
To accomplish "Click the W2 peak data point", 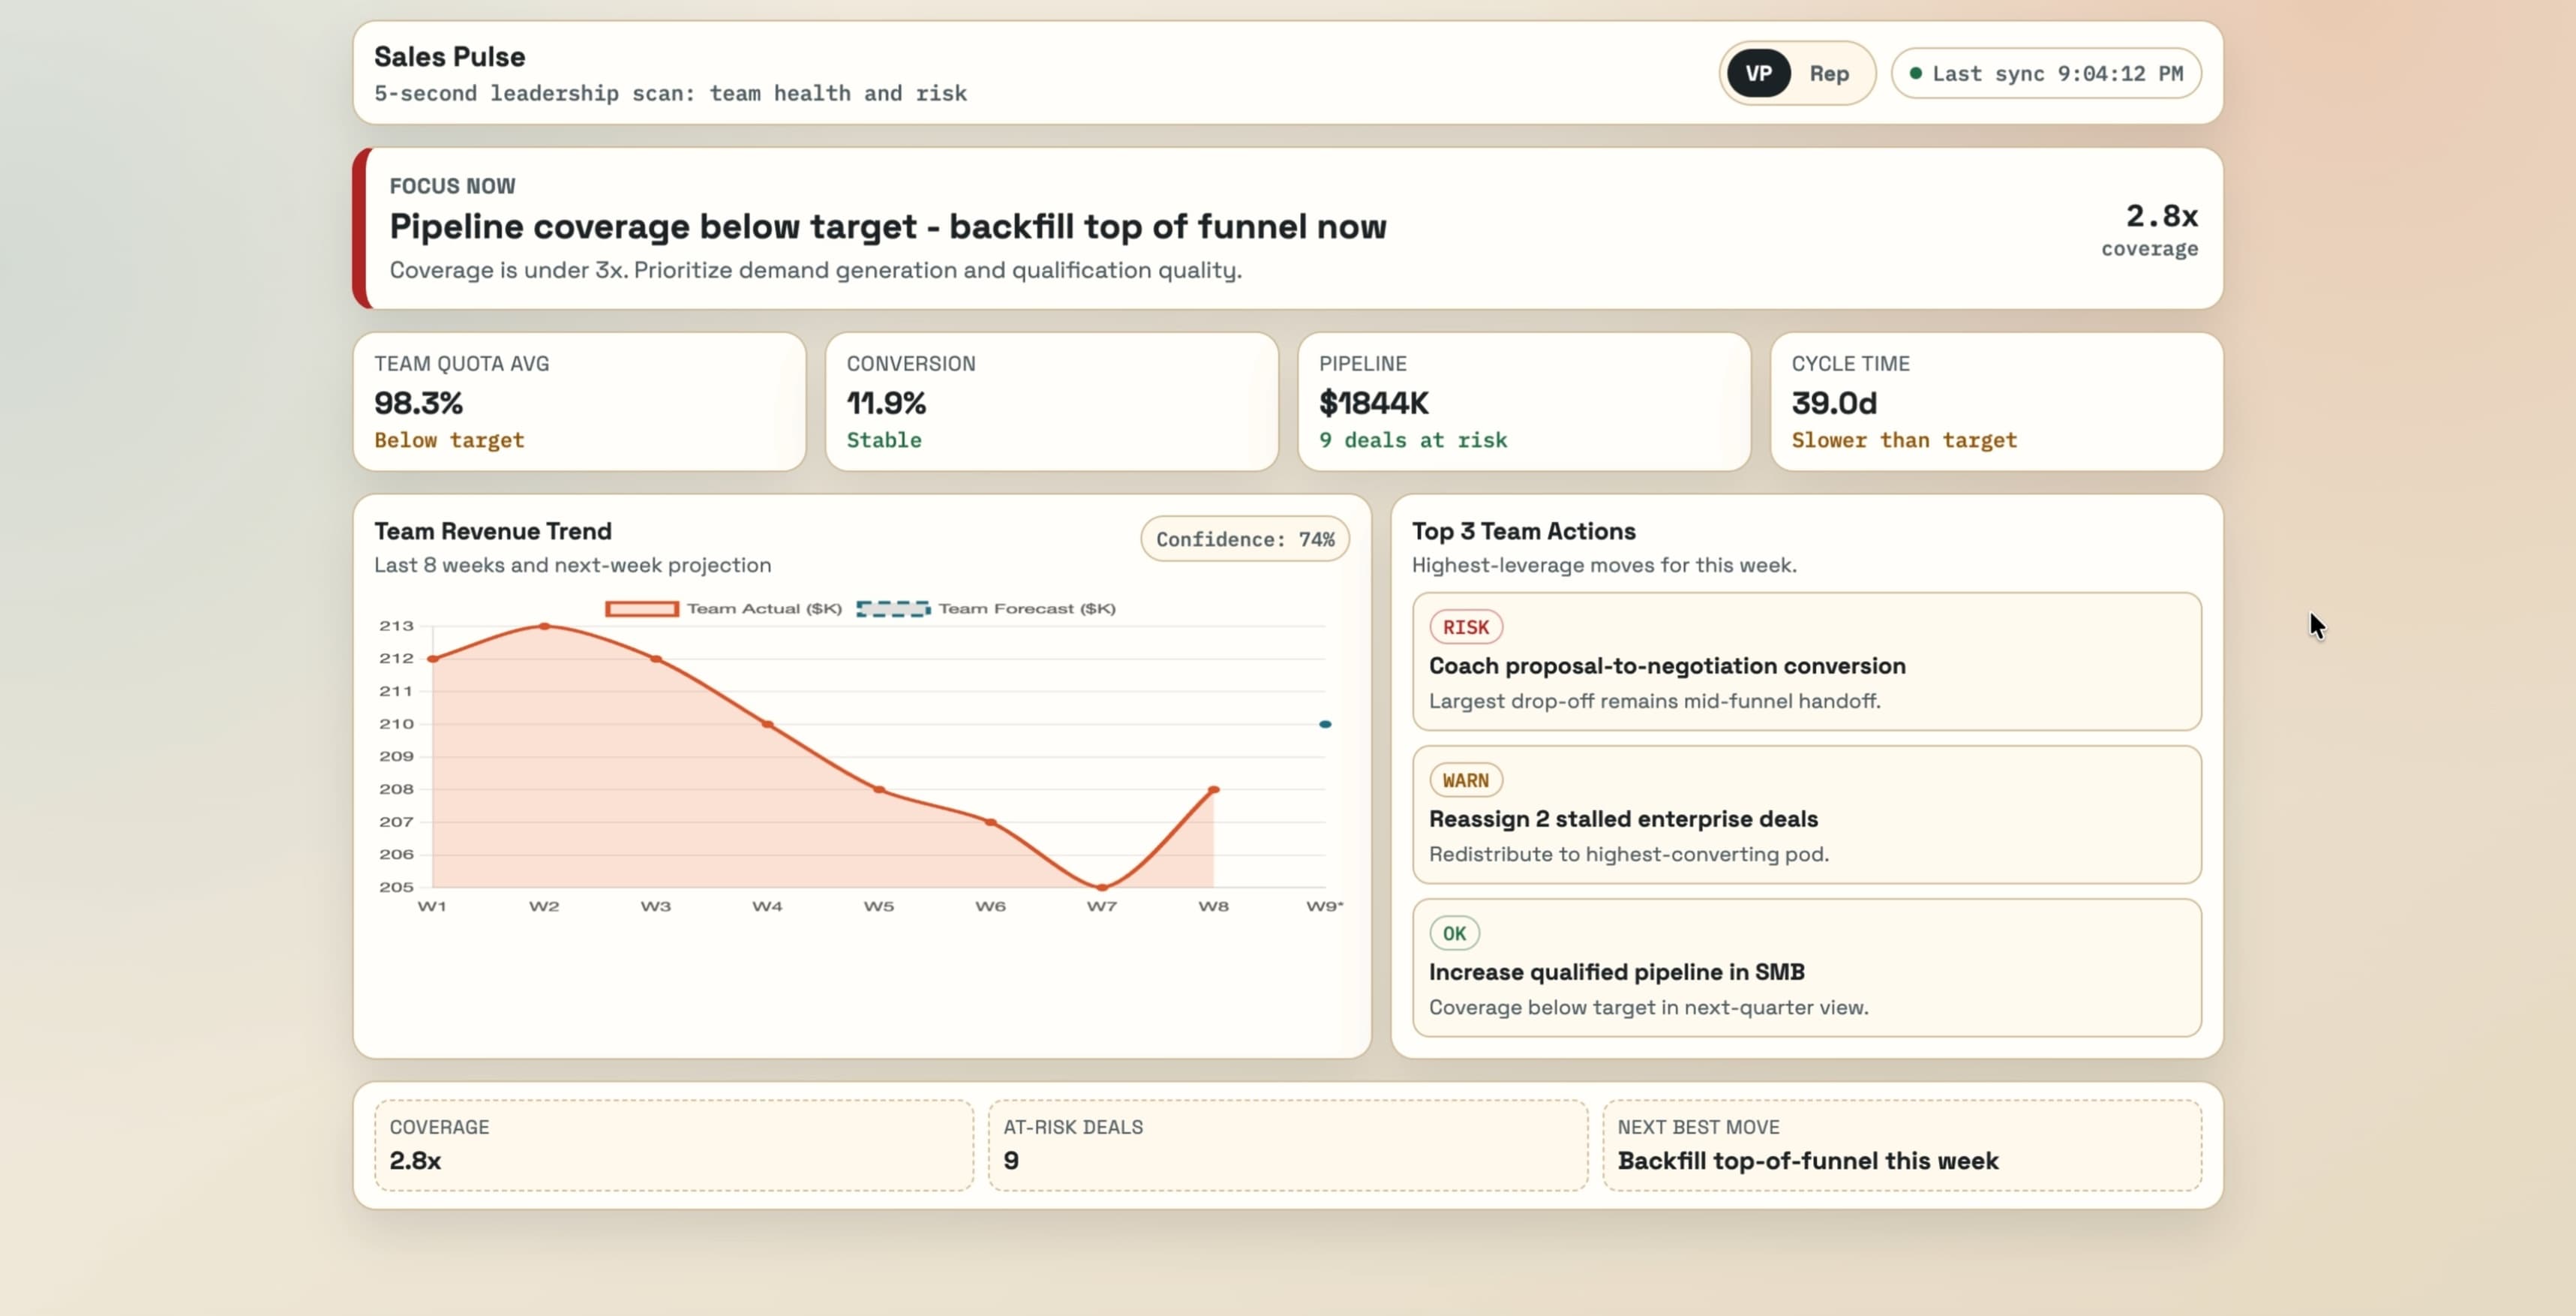I will pyautogui.click(x=544, y=626).
